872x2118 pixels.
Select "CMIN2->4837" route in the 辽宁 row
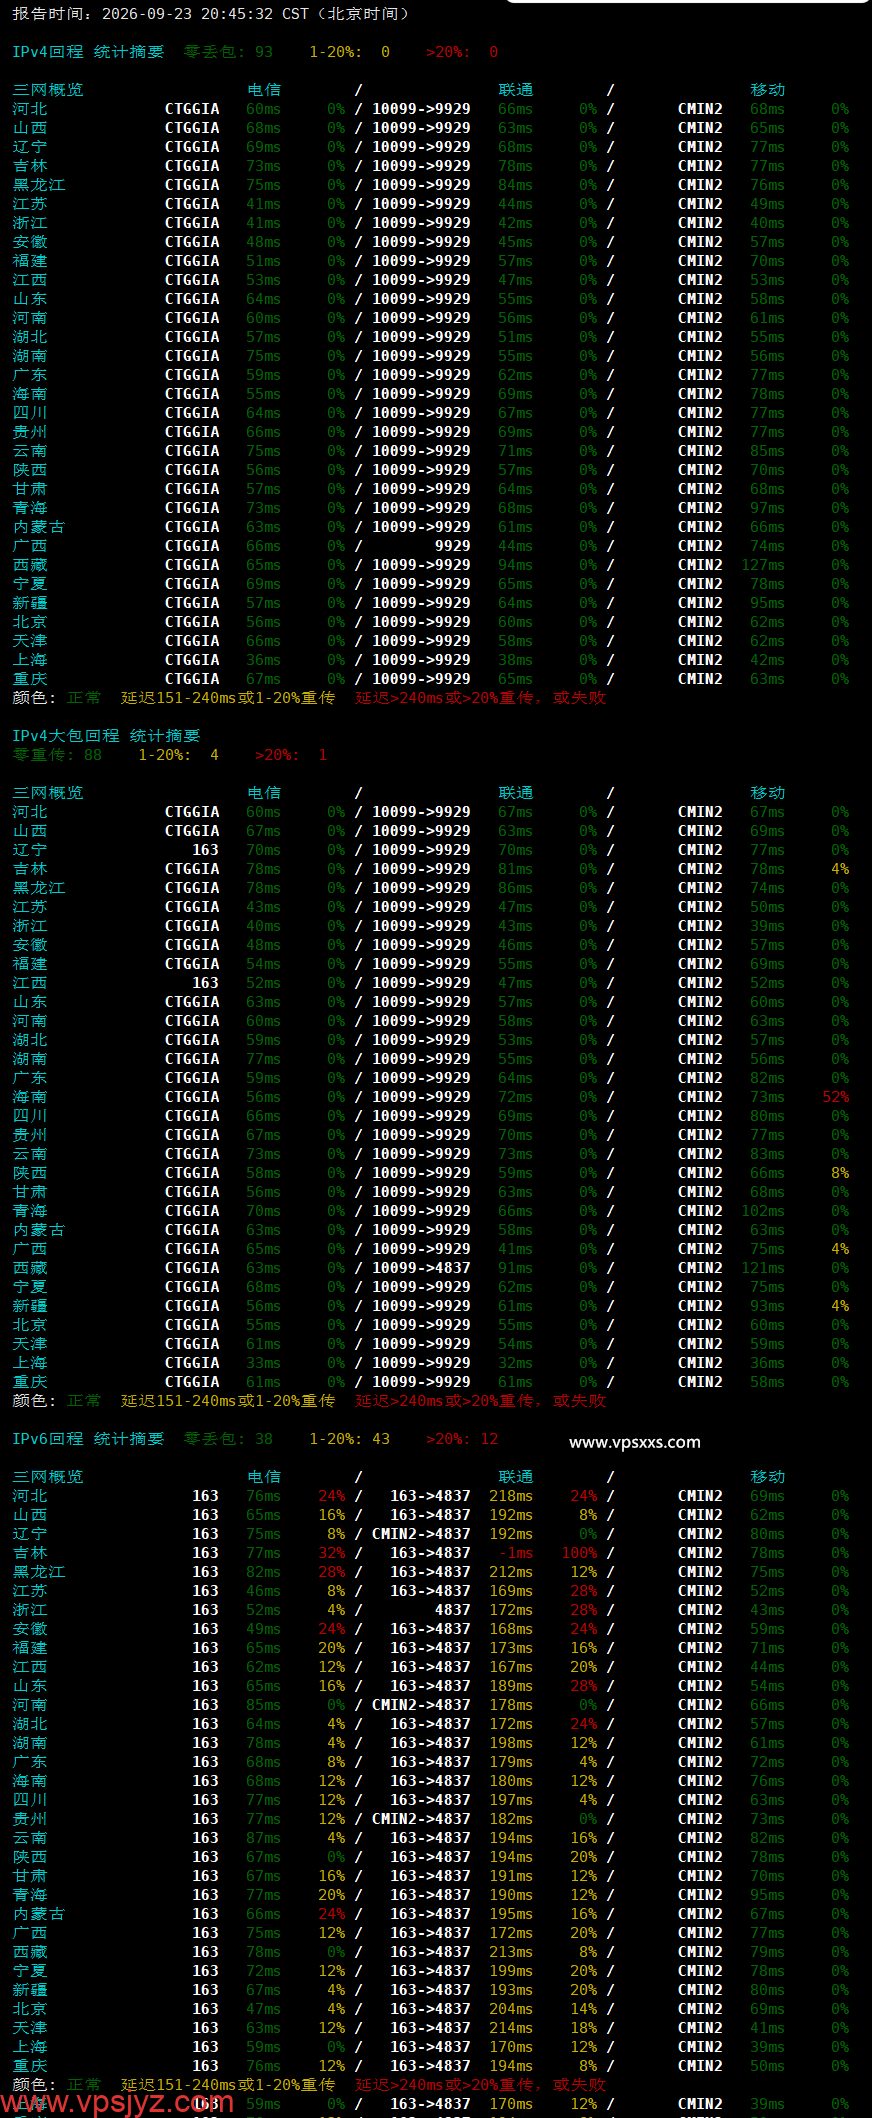[x=421, y=1534]
